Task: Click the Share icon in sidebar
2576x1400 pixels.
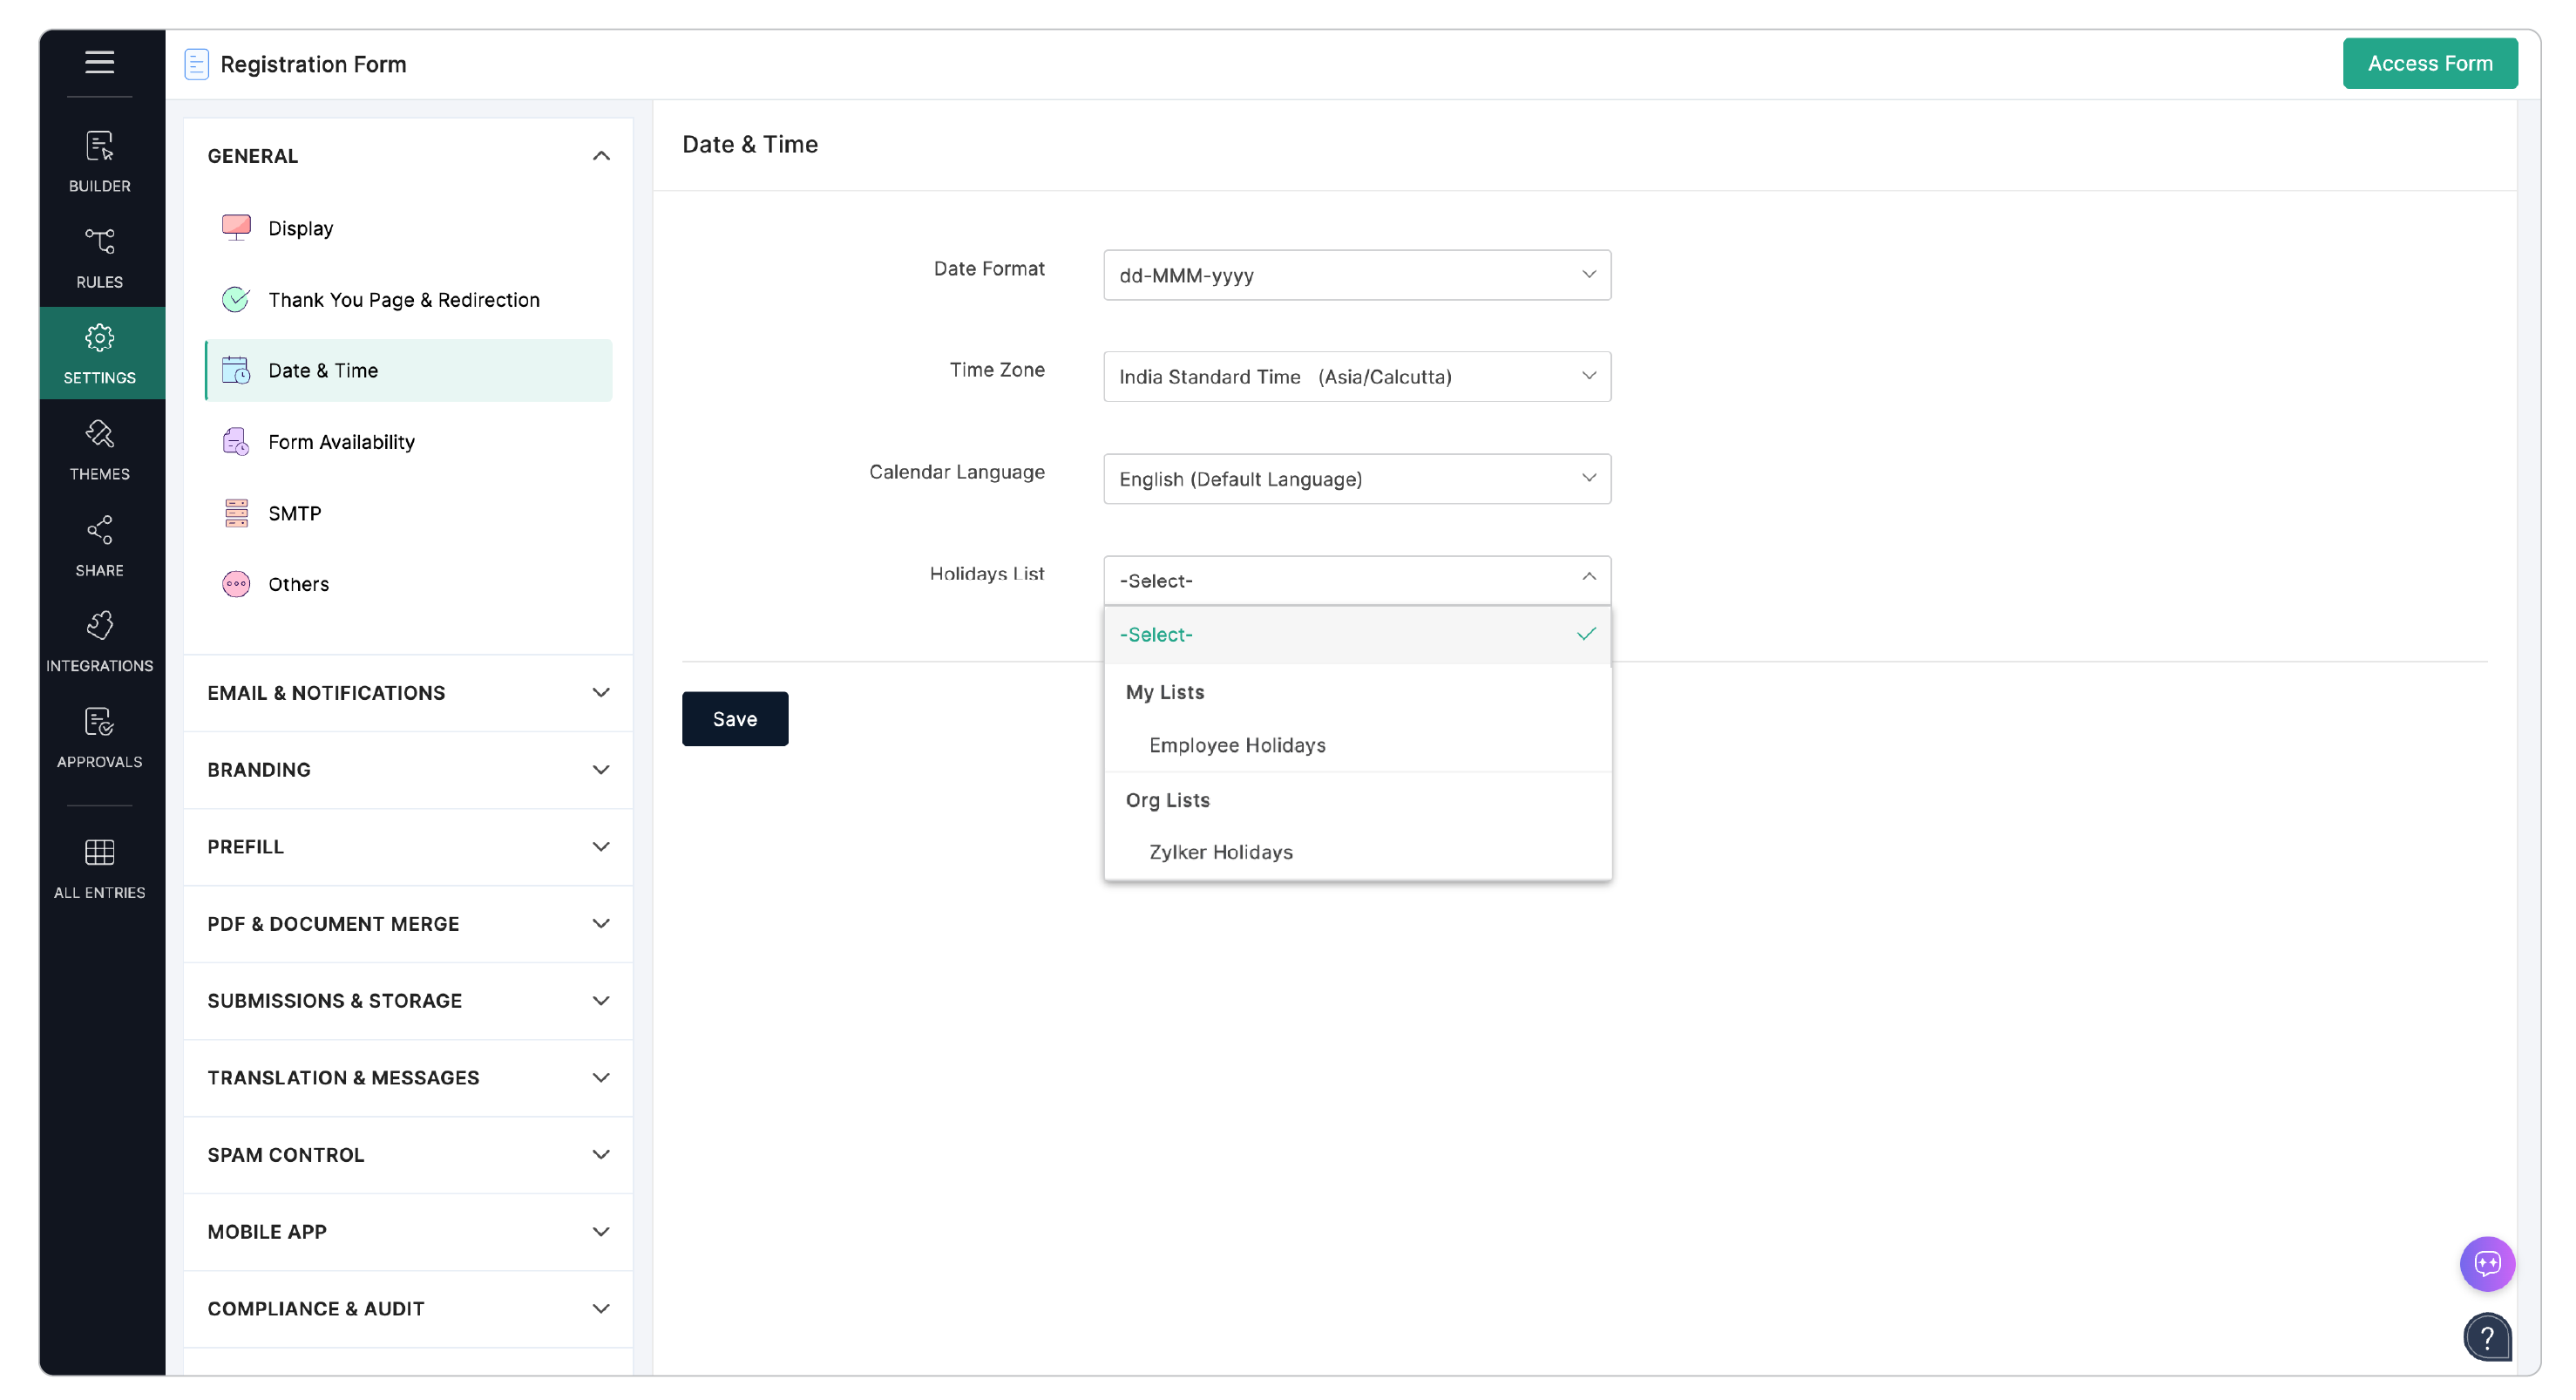Action: click(100, 543)
